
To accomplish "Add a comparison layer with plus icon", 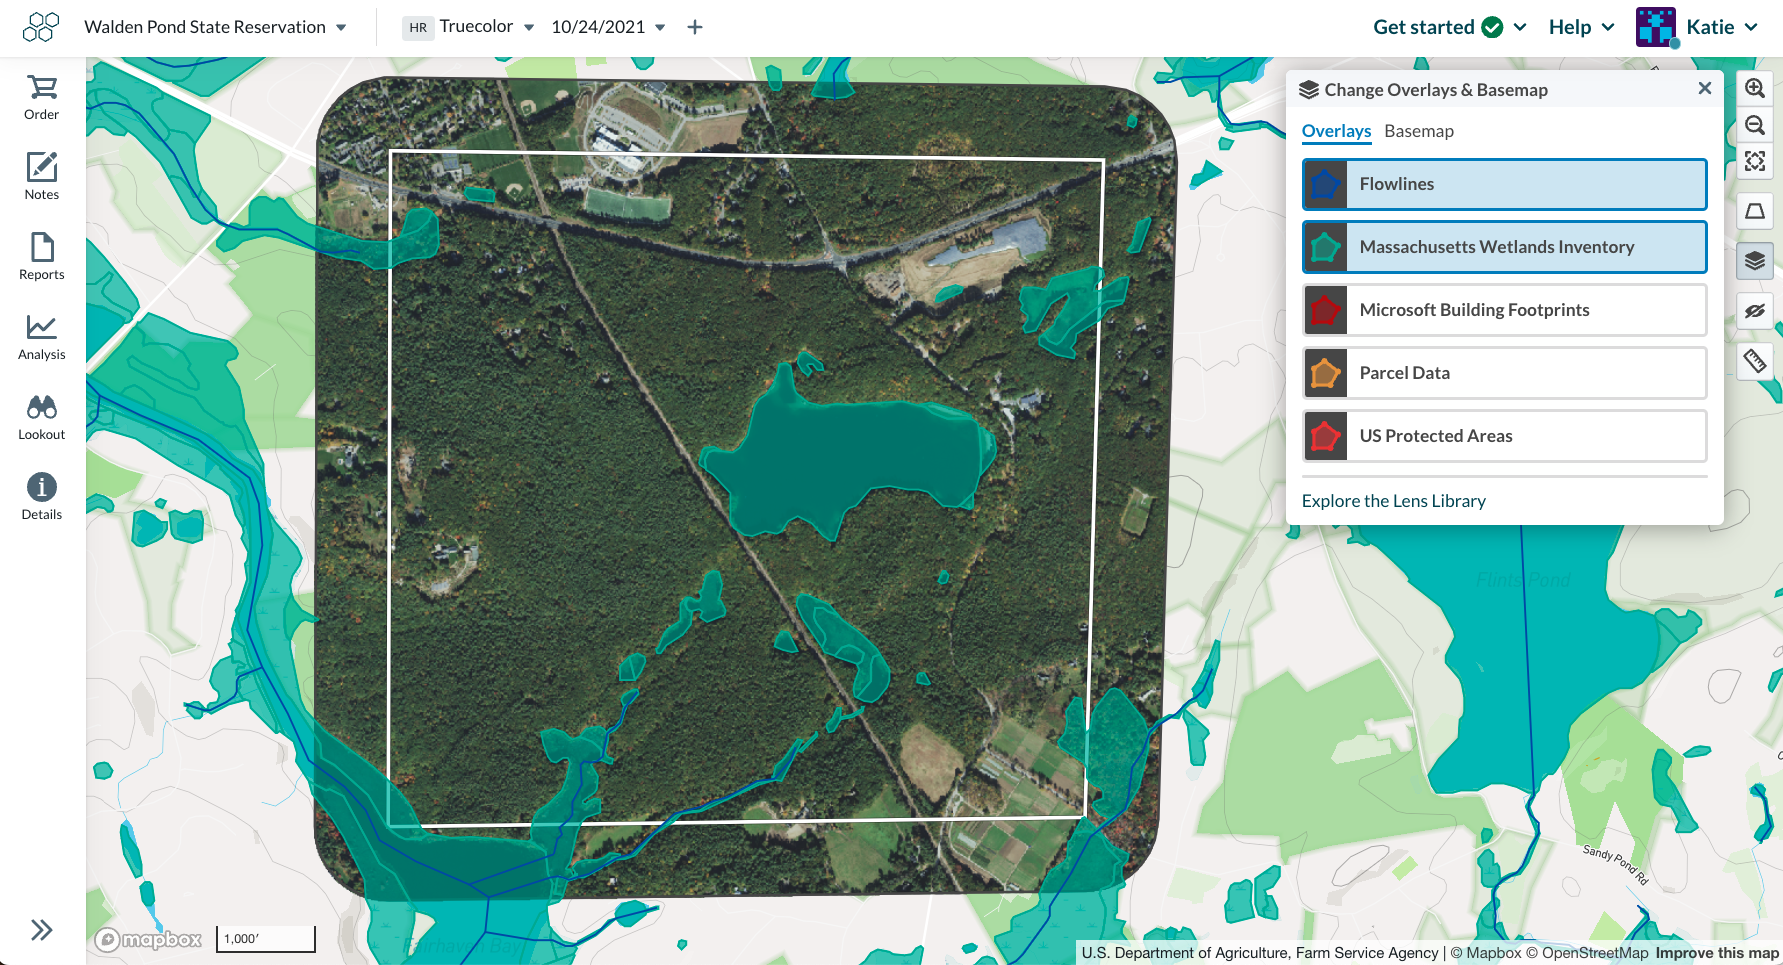I will 695,27.
